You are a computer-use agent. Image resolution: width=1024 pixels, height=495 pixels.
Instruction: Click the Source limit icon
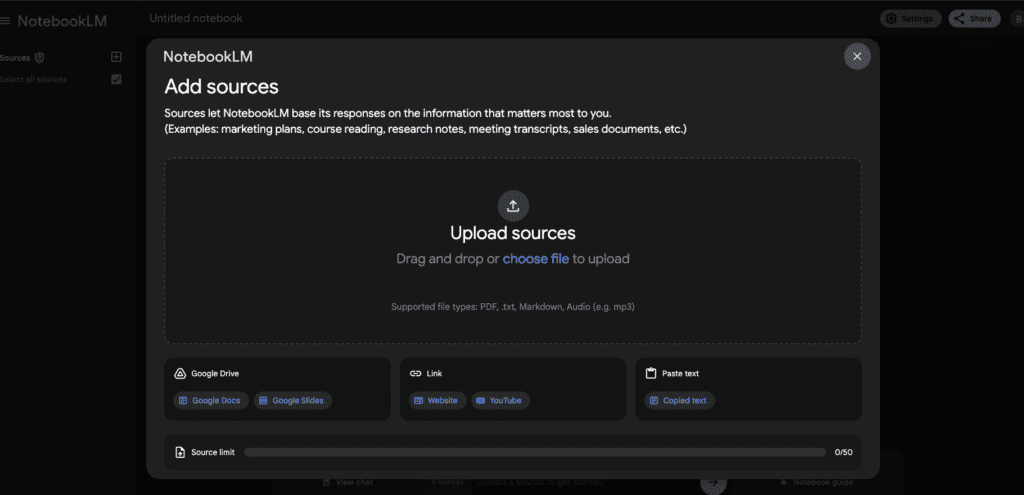pos(180,452)
